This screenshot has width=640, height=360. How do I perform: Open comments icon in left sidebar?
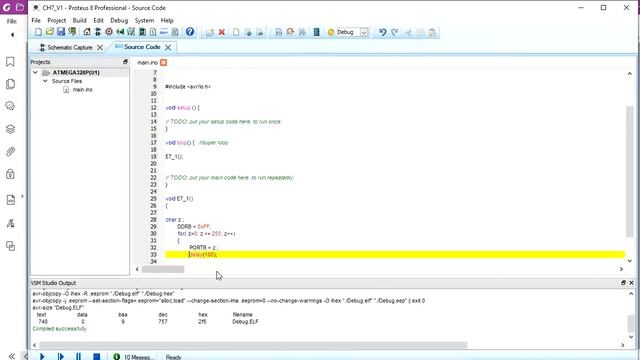[x=11, y=106]
